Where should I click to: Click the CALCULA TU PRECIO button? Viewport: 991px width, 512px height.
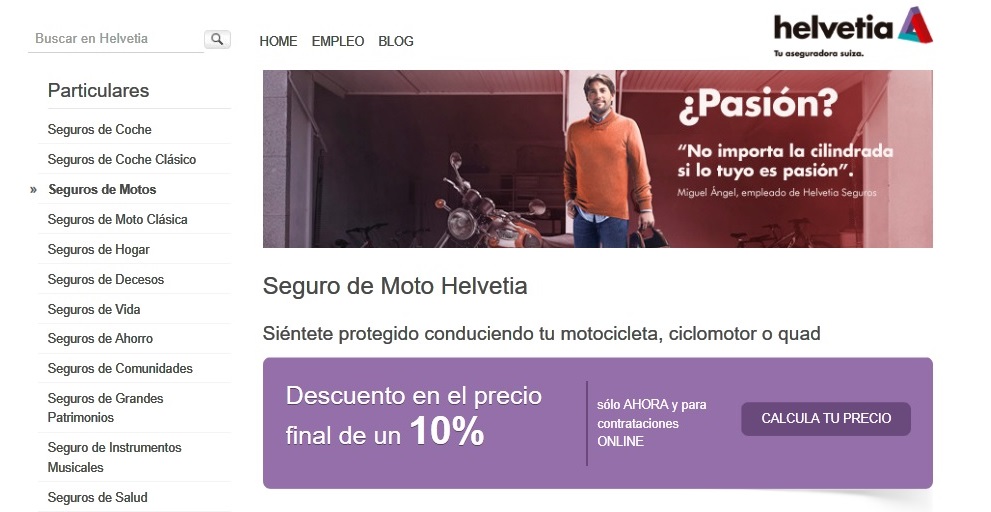coord(825,418)
